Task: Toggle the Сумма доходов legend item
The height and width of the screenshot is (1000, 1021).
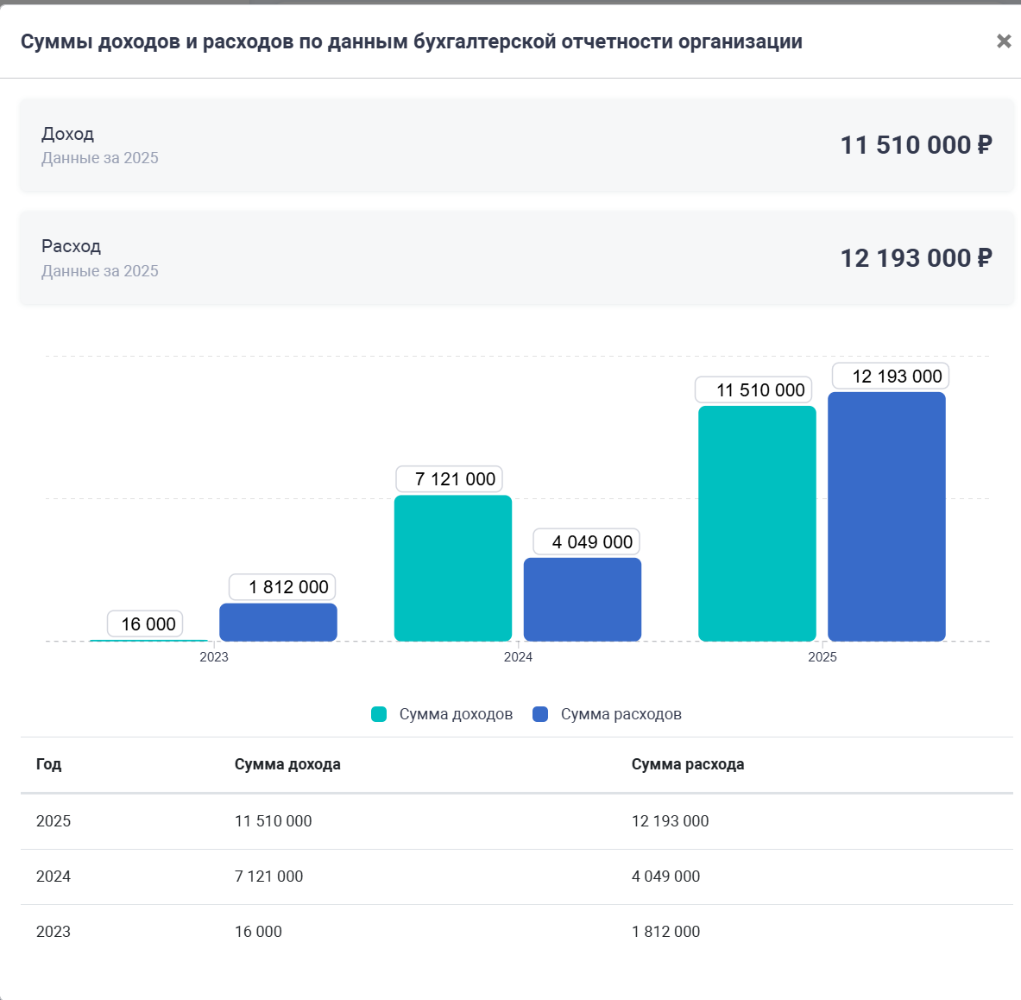Action: click(441, 714)
